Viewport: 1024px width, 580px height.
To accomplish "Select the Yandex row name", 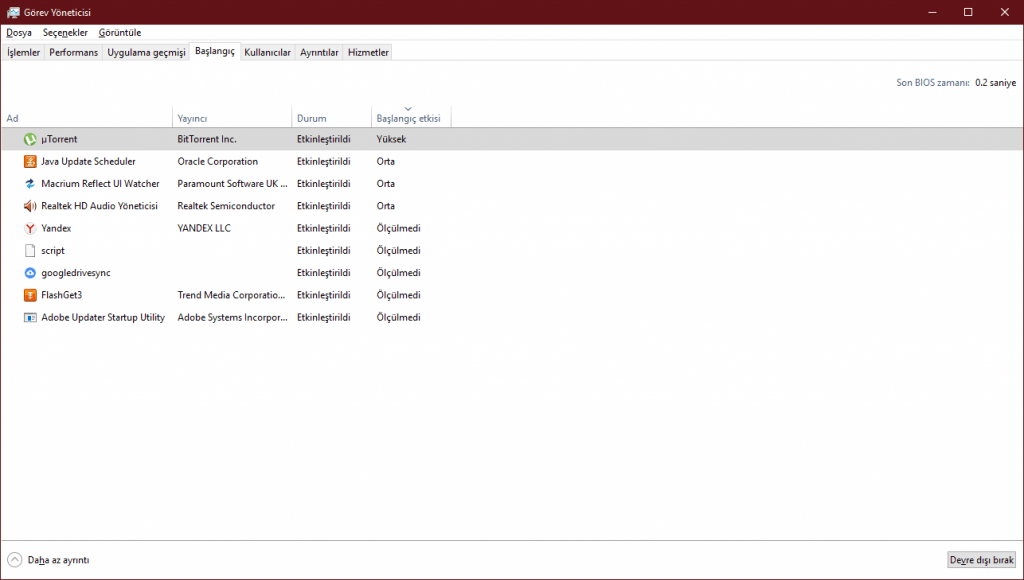I will click(x=56, y=228).
